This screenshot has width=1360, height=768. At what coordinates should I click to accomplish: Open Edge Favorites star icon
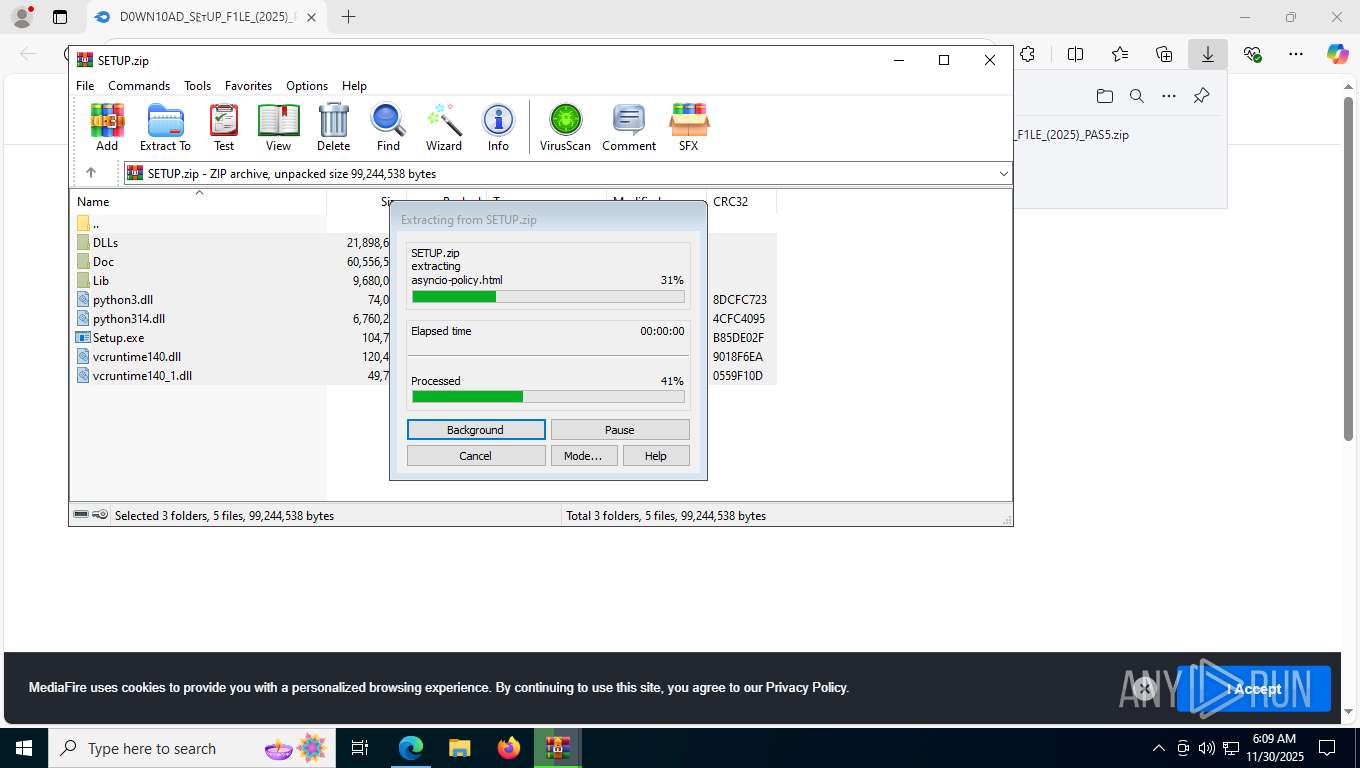1120,55
